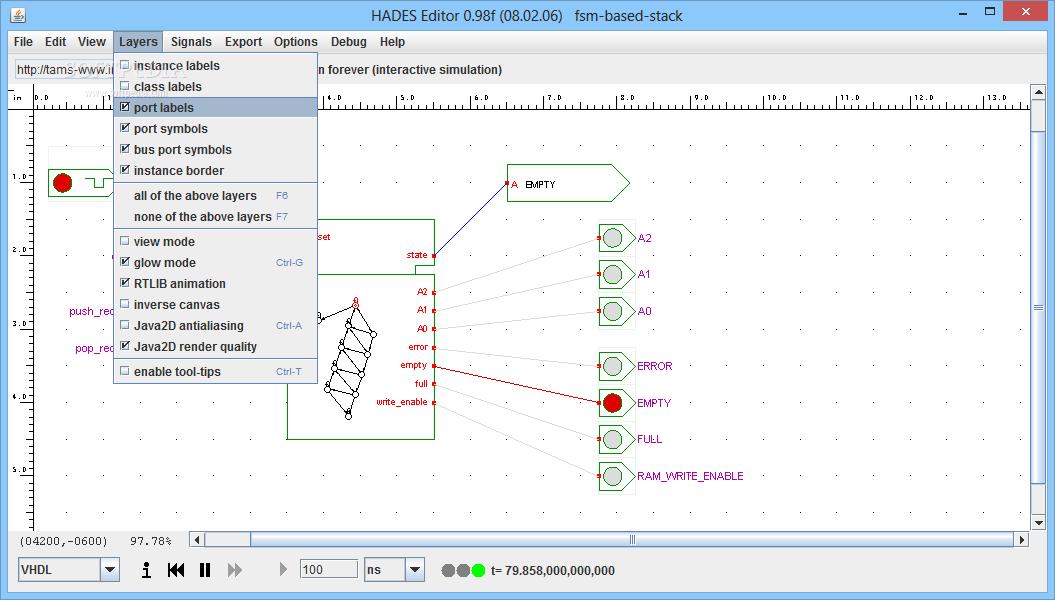Viewport: 1055px width, 600px height.
Task: Toggle glow mode option
Action: coord(215,262)
